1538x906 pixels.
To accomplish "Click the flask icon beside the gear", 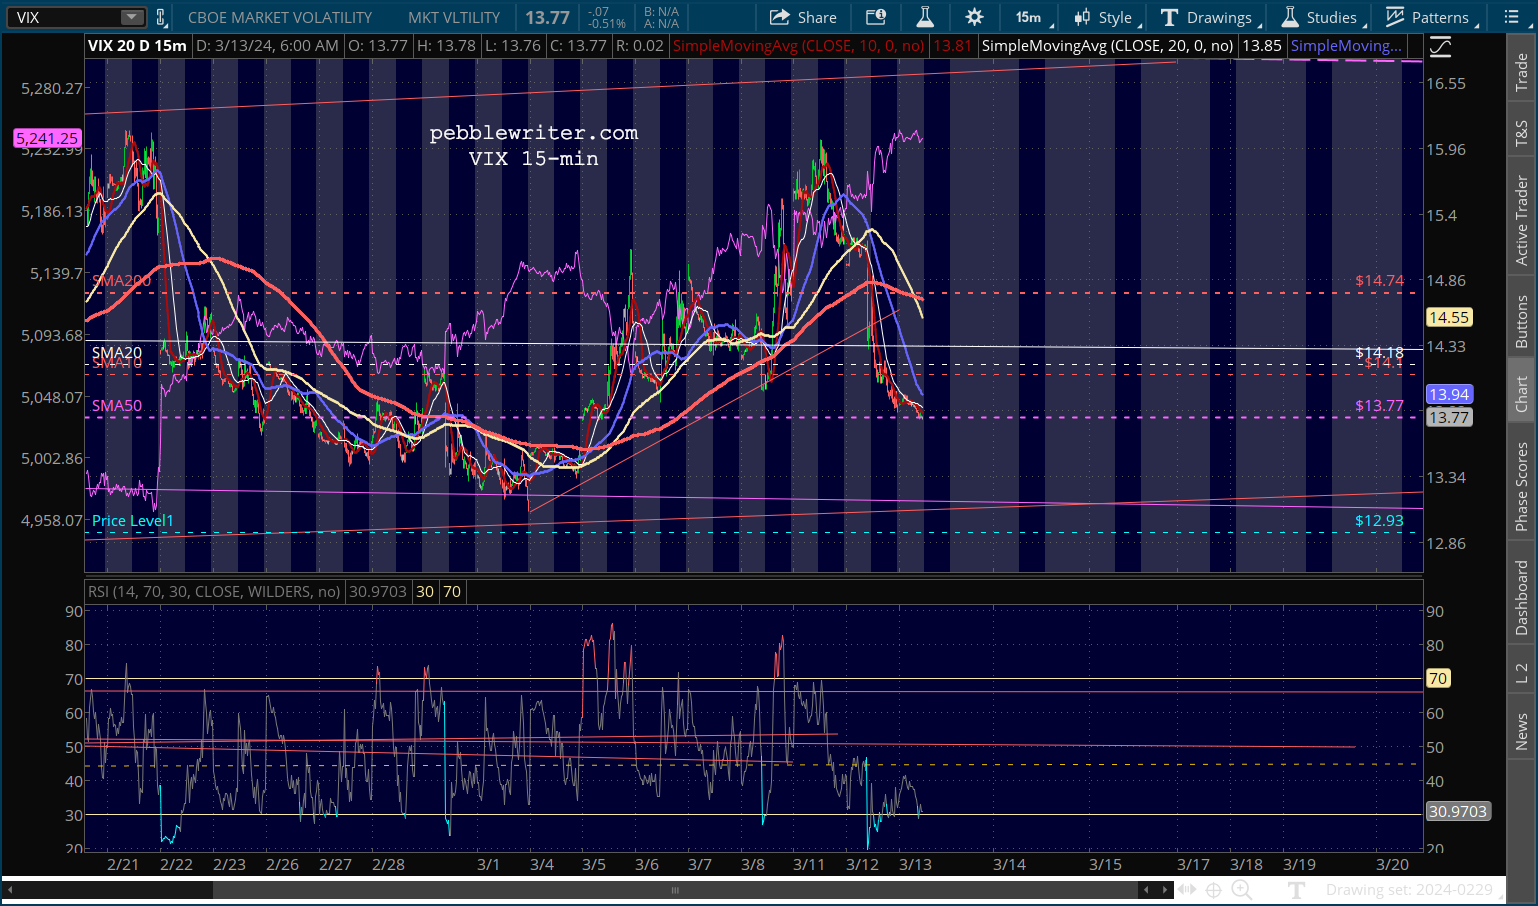I will pos(925,17).
